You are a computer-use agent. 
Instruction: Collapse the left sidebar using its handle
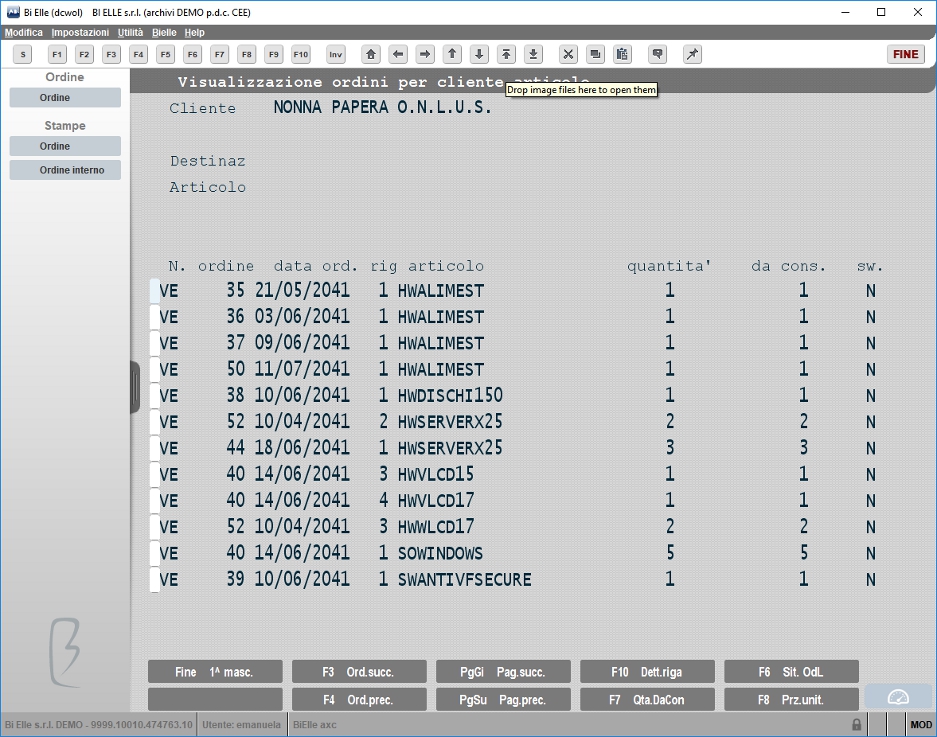tap(135, 387)
